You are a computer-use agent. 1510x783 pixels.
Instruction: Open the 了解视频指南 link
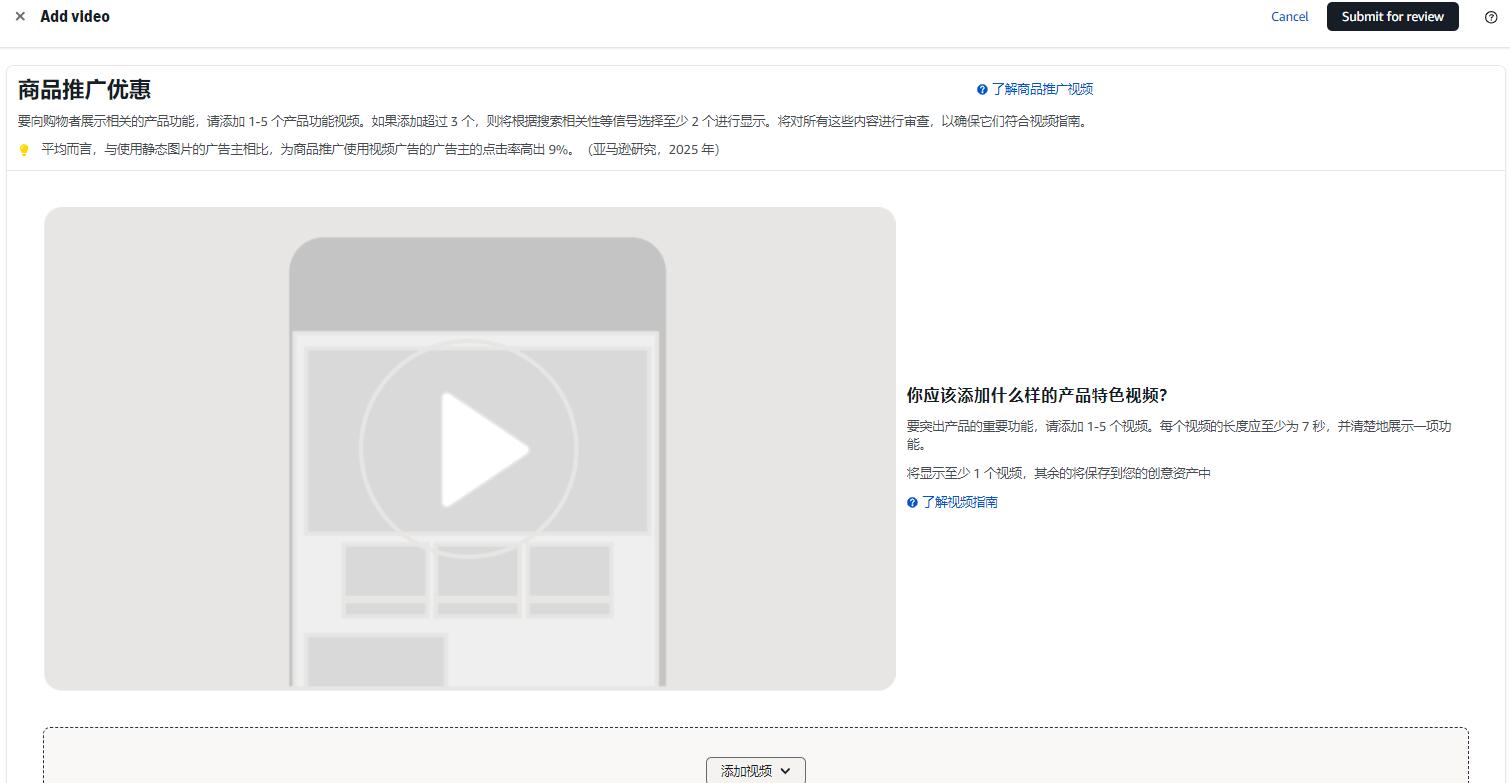coord(959,502)
